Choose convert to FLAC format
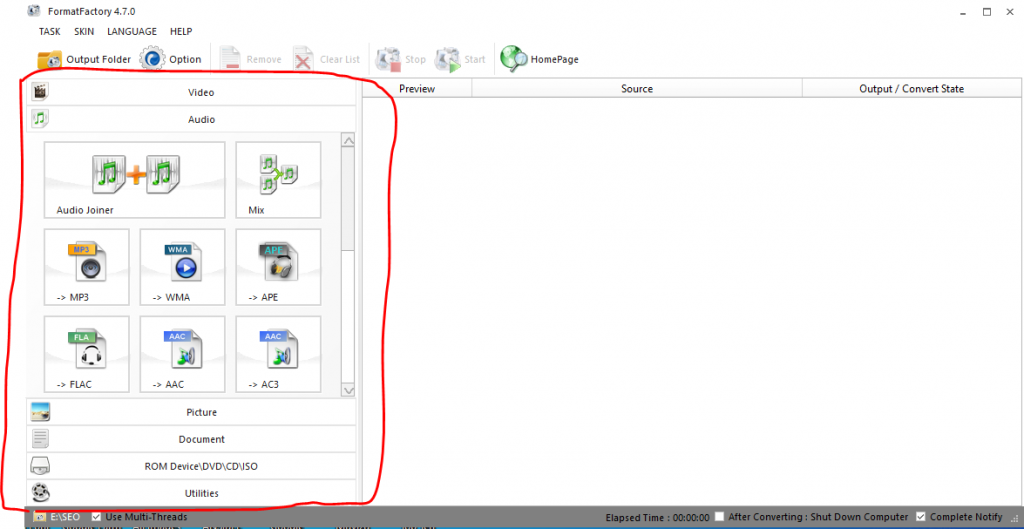The width and height of the screenshot is (1024, 529). point(87,354)
